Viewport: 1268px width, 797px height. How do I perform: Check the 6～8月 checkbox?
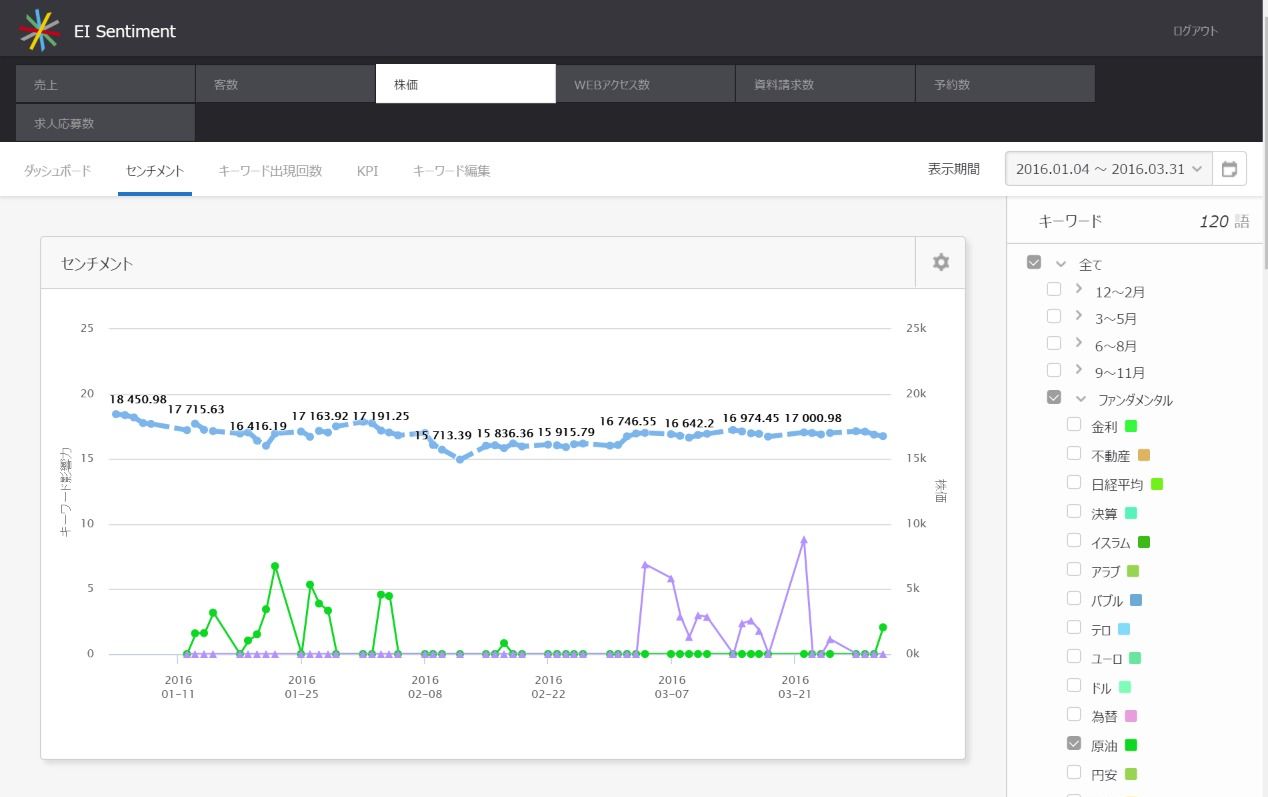(x=1054, y=343)
